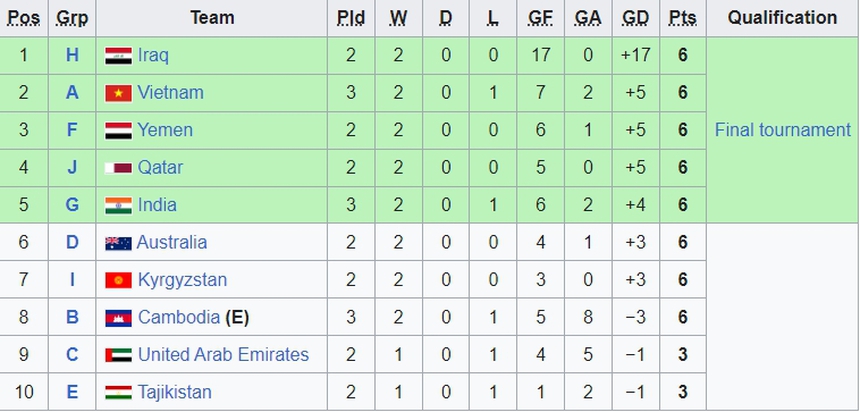
Task: Open the Iraq team link
Action: (x=153, y=55)
